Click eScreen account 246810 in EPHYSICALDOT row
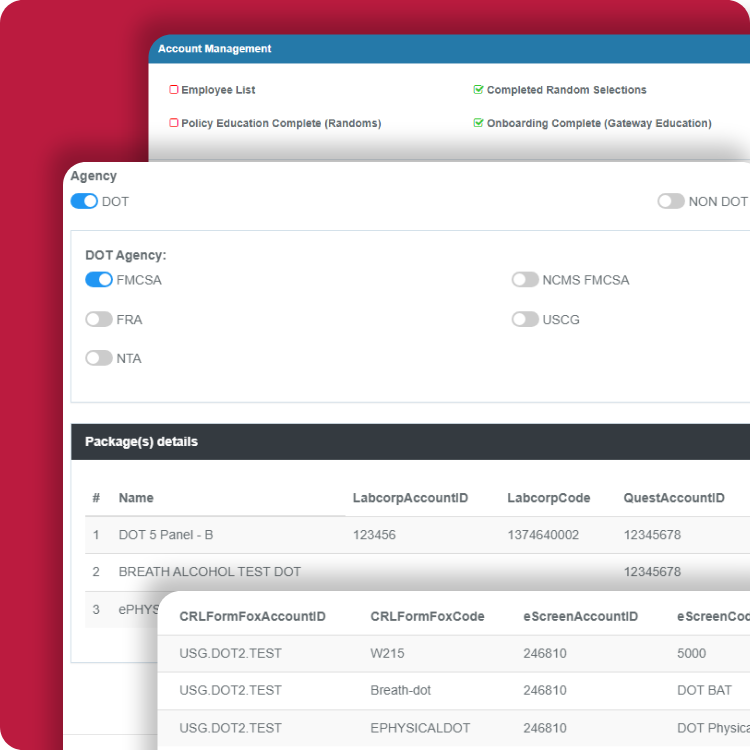The image size is (750, 750). pyautogui.click(x=545, y=728)
